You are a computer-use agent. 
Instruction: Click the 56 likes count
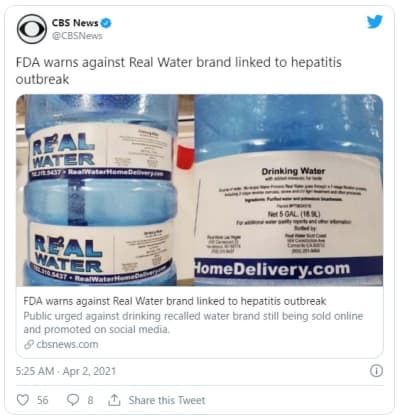click(42, 400)
